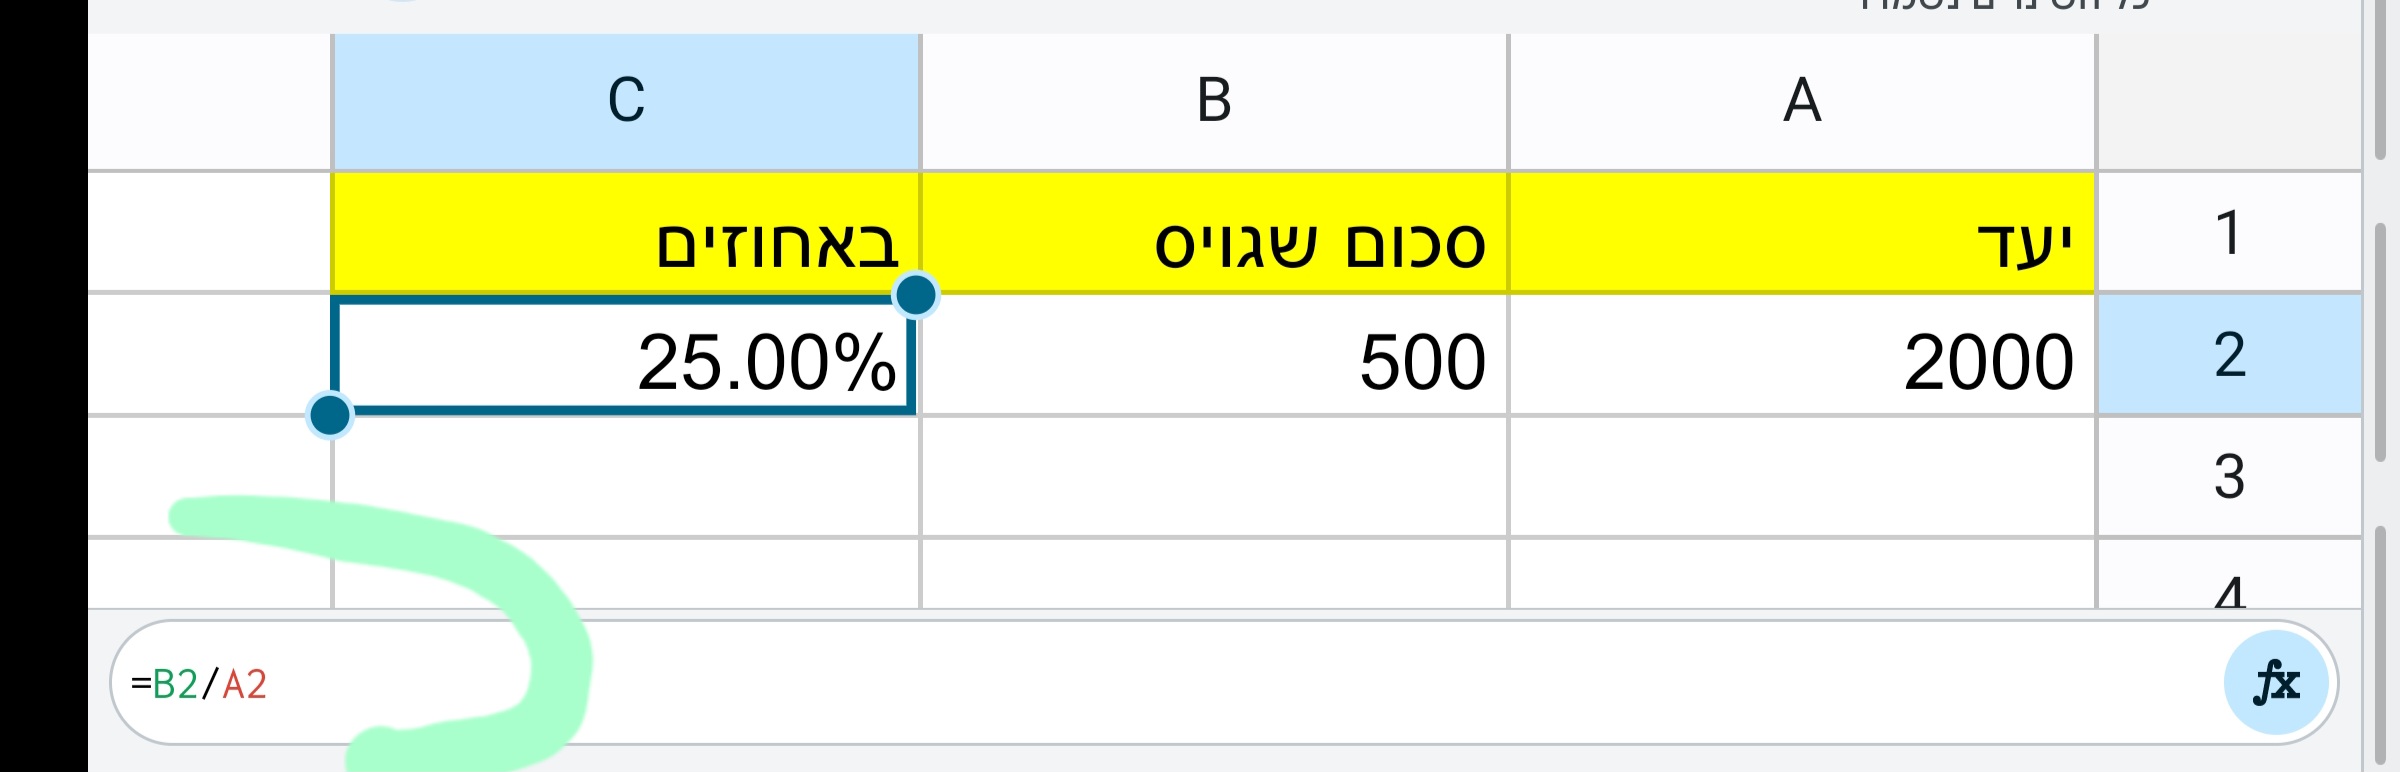This screenshot has width=2400, height=772.
Task: Select the cell containing 'יעד'
Action: [x=1800, y=230]
